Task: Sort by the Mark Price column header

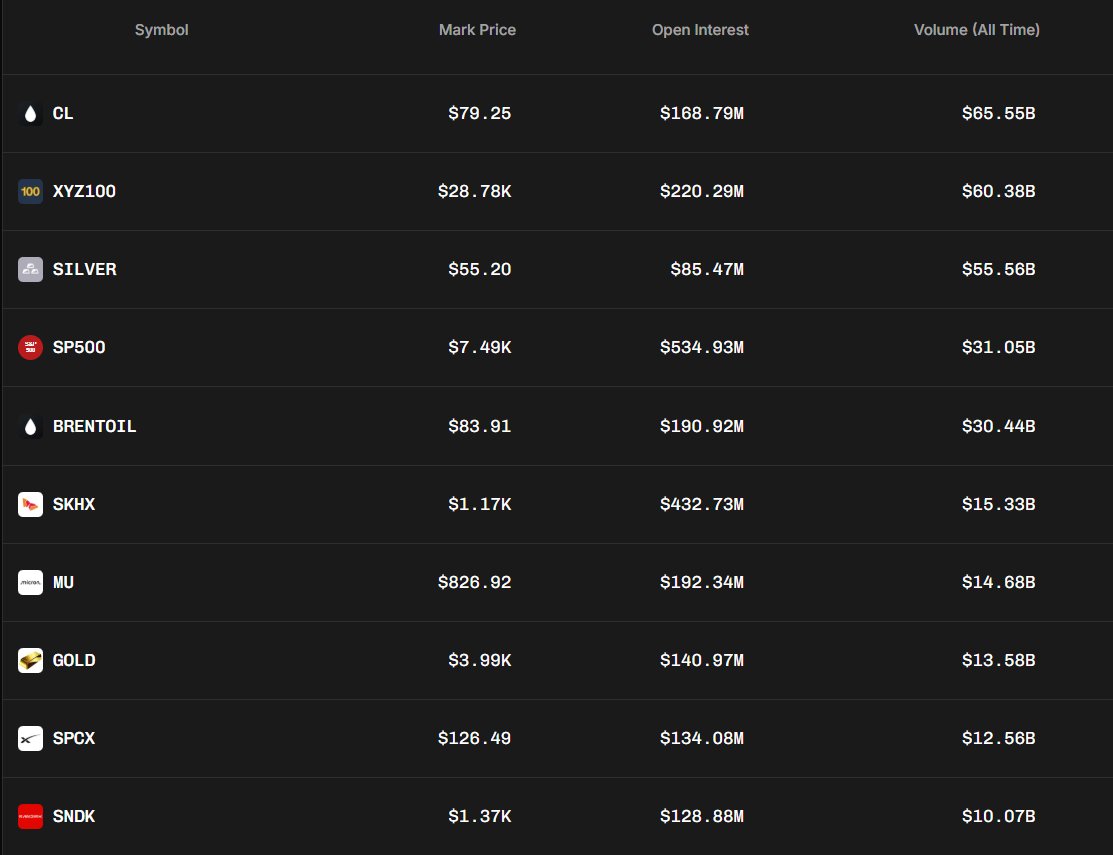Action: [x=477, y=30]
